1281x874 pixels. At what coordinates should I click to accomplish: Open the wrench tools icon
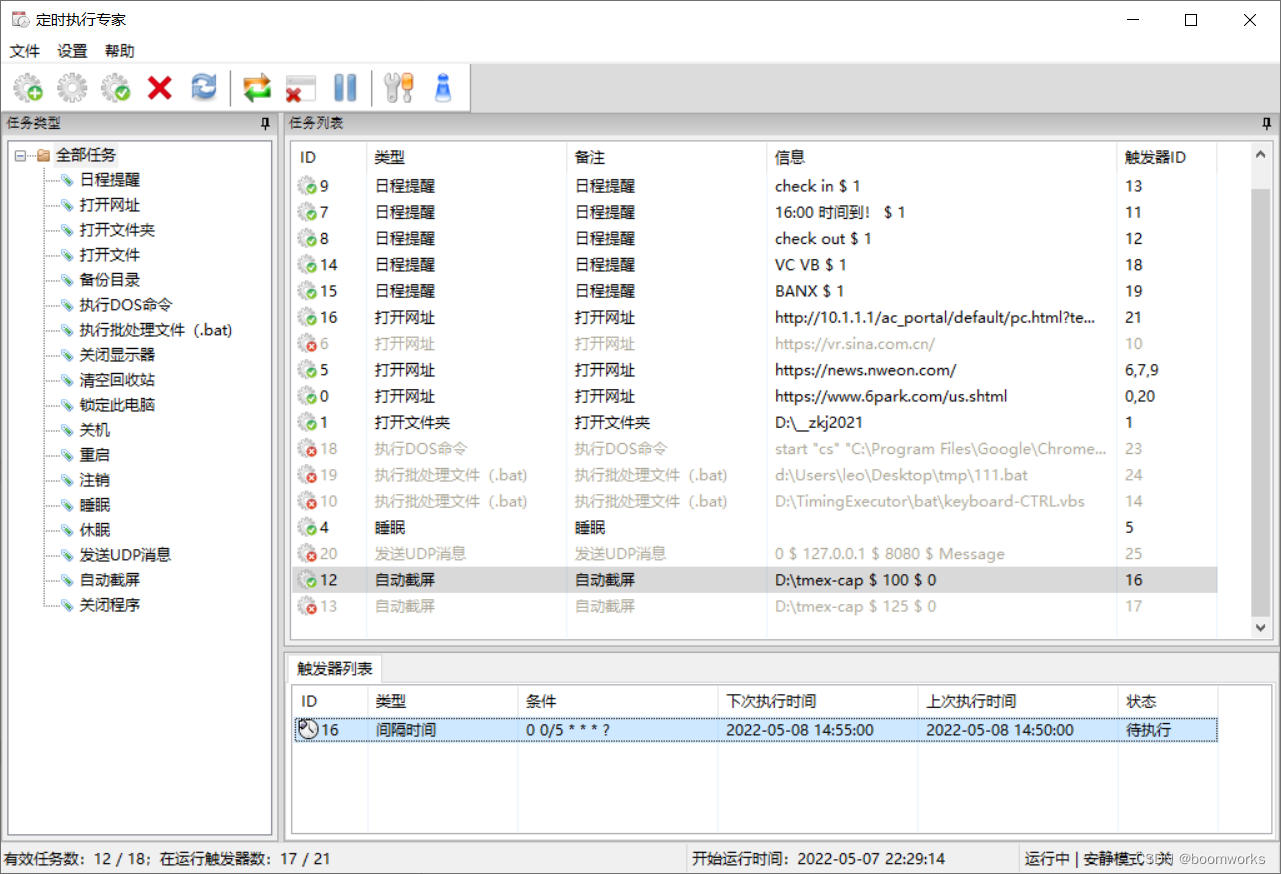398,87
